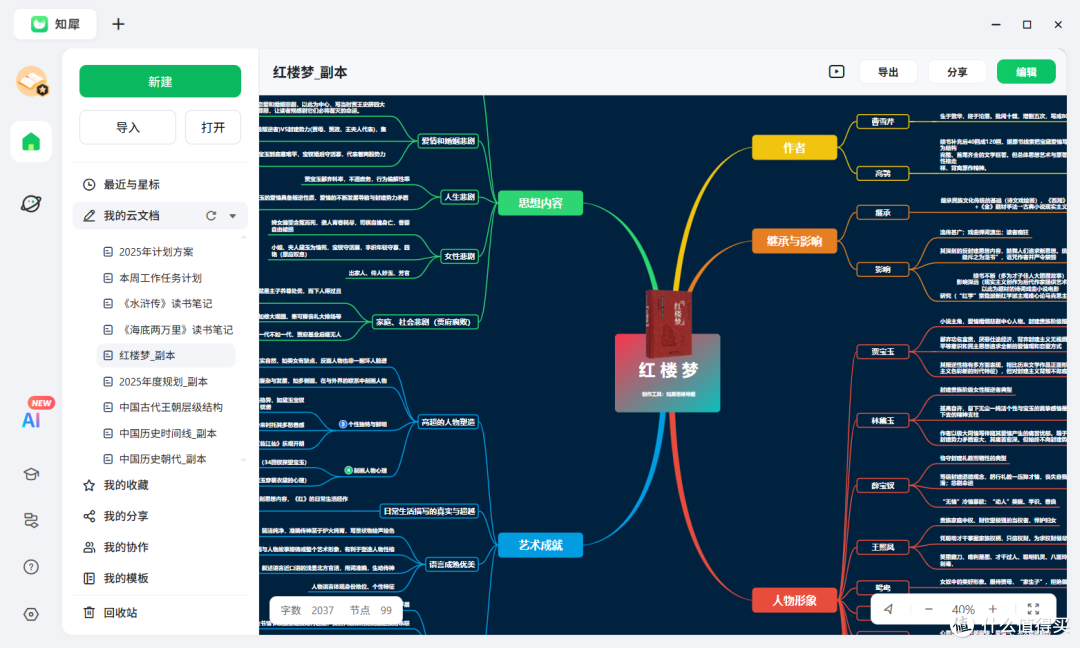Open document 中国历史时间线_副本
Image resolution: width=1080 pixels, height=648 pixels.
pos(166,433)
